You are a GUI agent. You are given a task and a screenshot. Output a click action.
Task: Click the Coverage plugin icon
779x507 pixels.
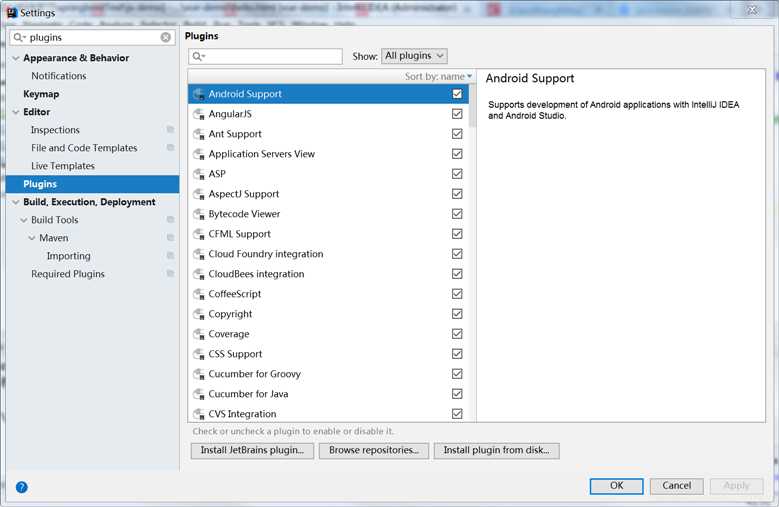coord(199,334)
